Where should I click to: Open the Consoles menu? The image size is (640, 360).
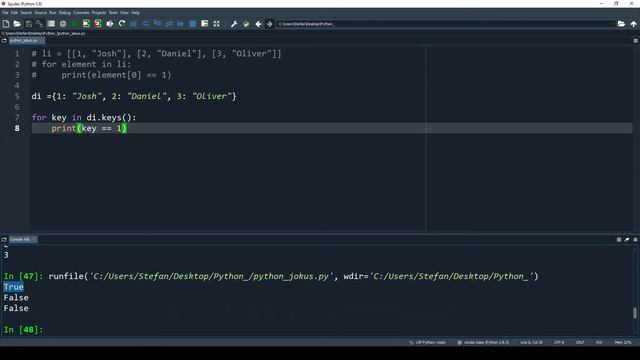pyautogui.click(x=81, y=13)
